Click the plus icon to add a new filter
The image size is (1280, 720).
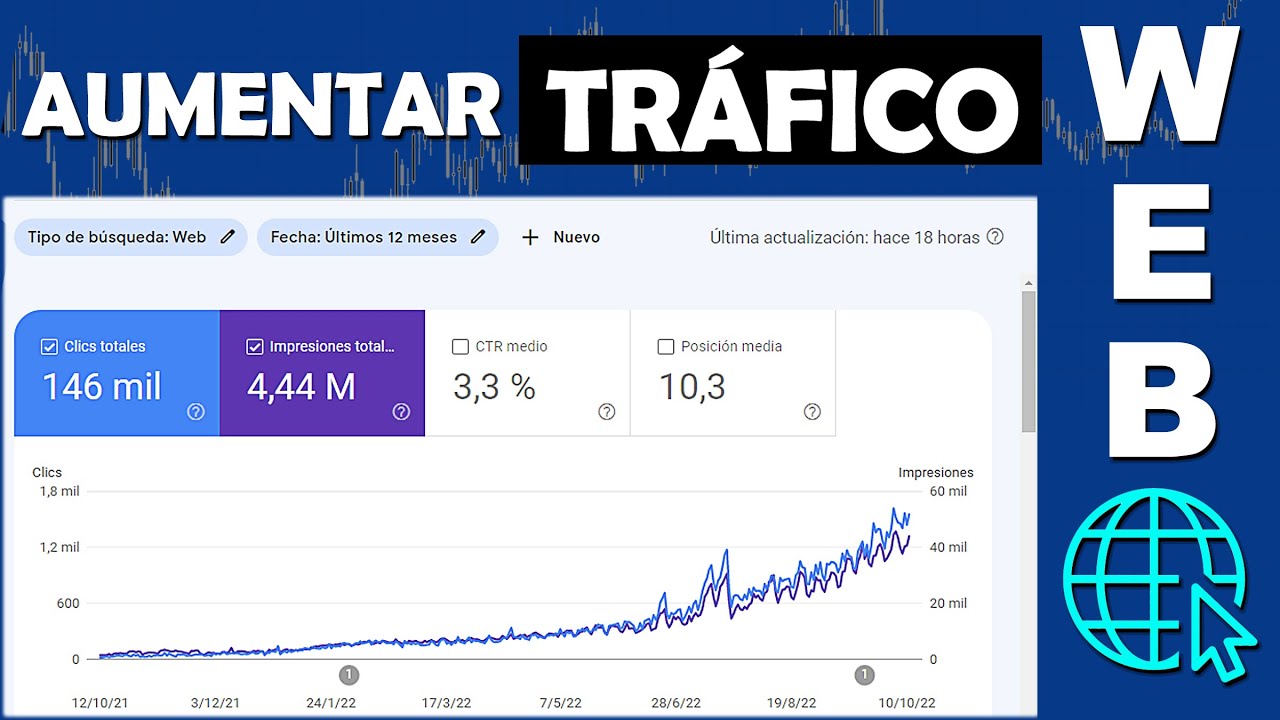[x=531, y=237]
